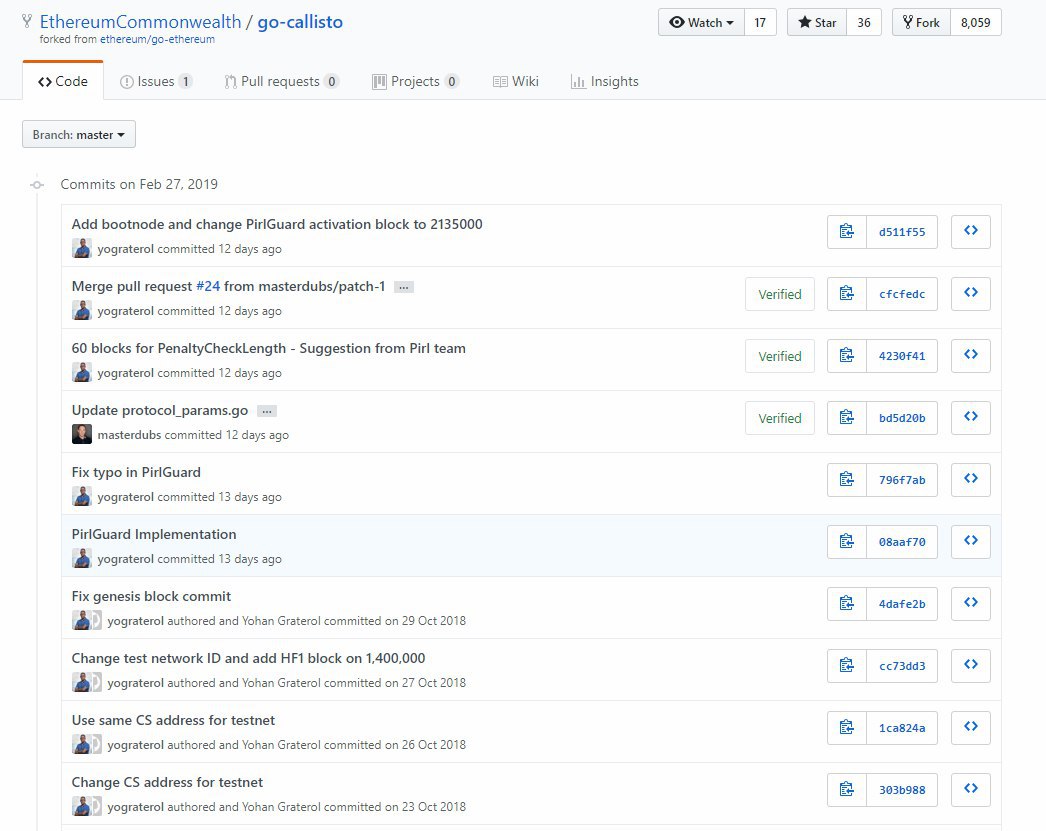Expand Merge pull request commit description ellipsis
The image size is (1046, 831).
click(x=404, y=287)
